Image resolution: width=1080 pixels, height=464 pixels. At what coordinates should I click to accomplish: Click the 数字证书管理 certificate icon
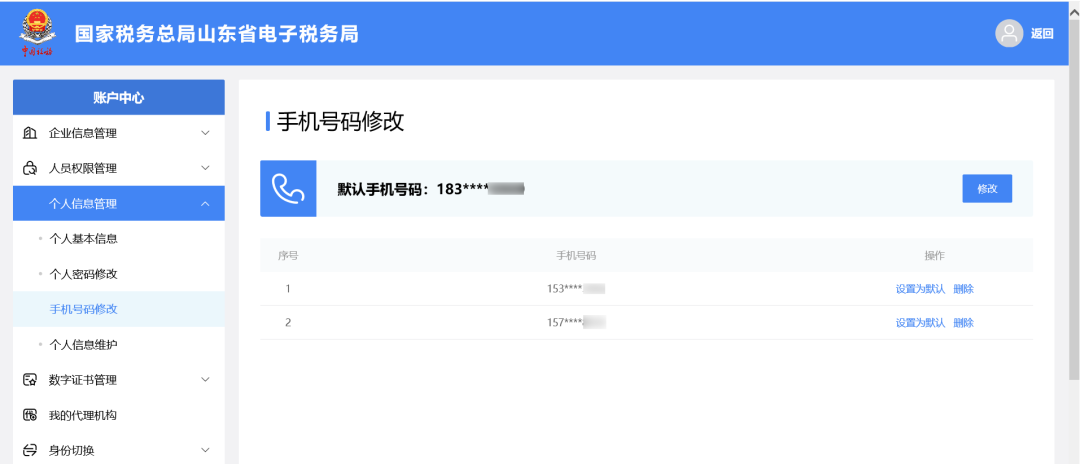coord(30,379)
